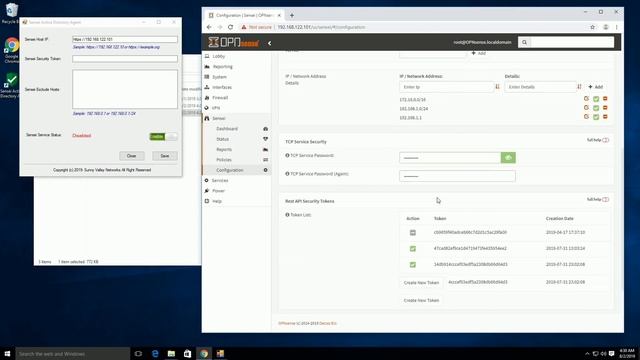This screenshot has height=360, width=640.
Task: Click the Status heartbeat icon in sidebar
Action: [265, 139]
